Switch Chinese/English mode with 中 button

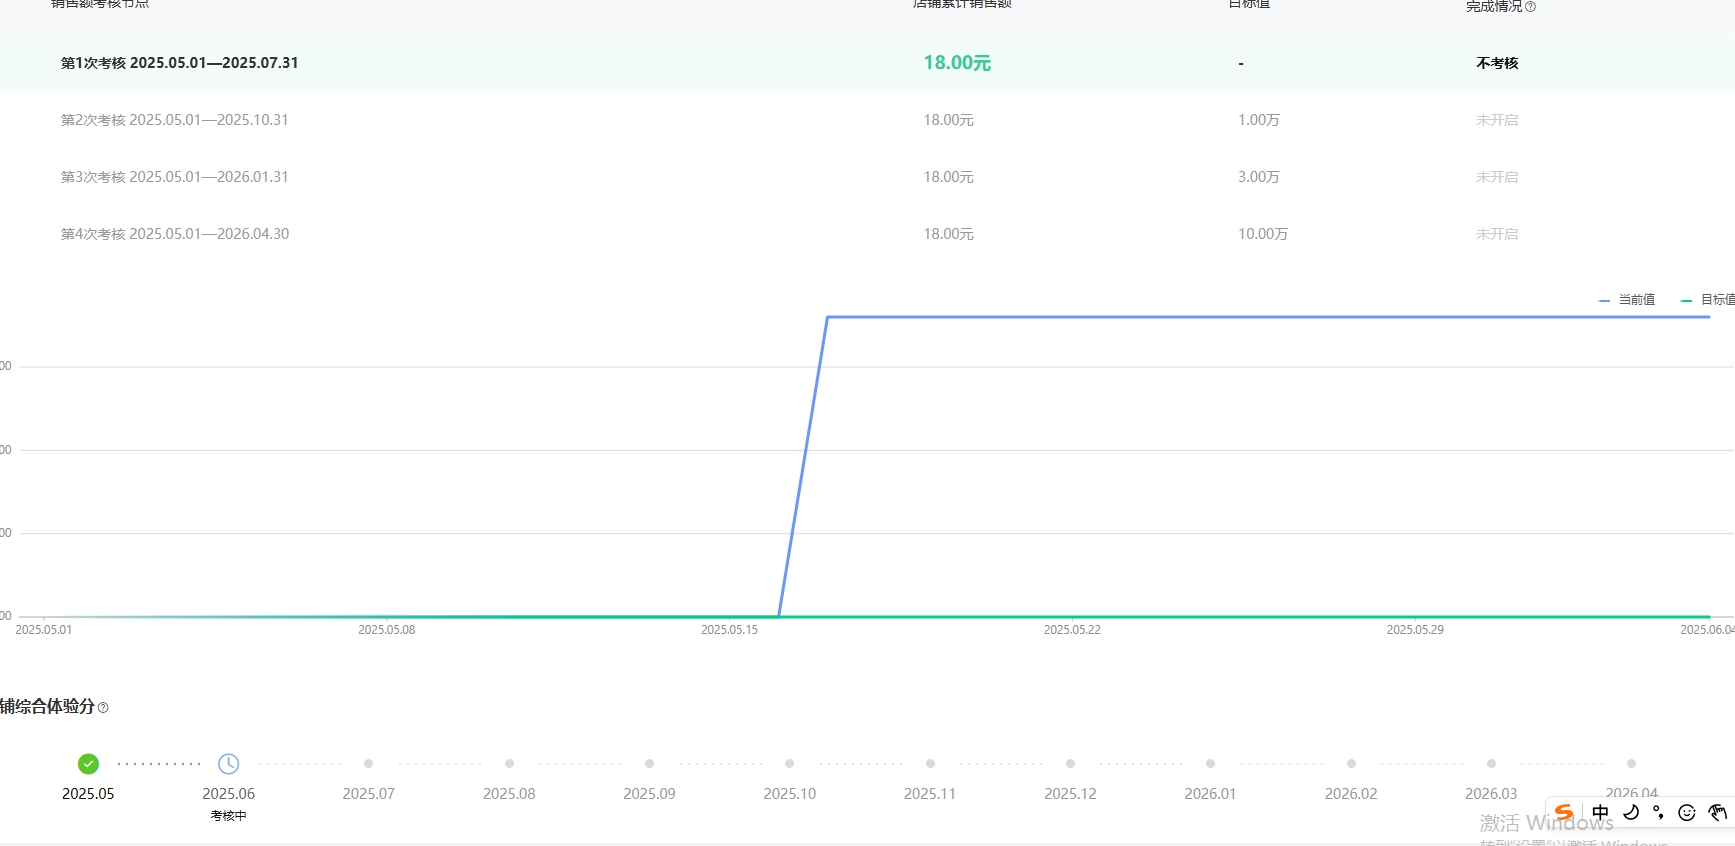[x=1601, y=812]
